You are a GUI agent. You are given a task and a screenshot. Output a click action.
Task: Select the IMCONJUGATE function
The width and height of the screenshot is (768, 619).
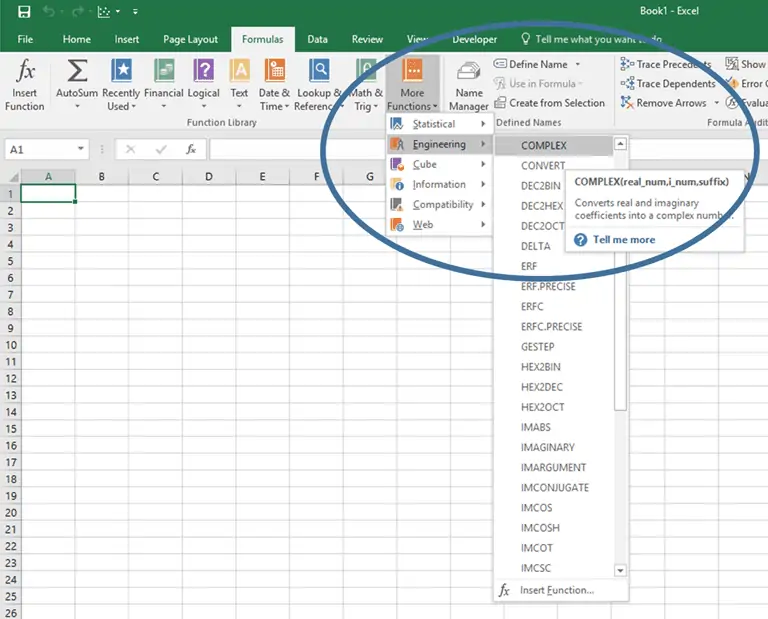553,487
